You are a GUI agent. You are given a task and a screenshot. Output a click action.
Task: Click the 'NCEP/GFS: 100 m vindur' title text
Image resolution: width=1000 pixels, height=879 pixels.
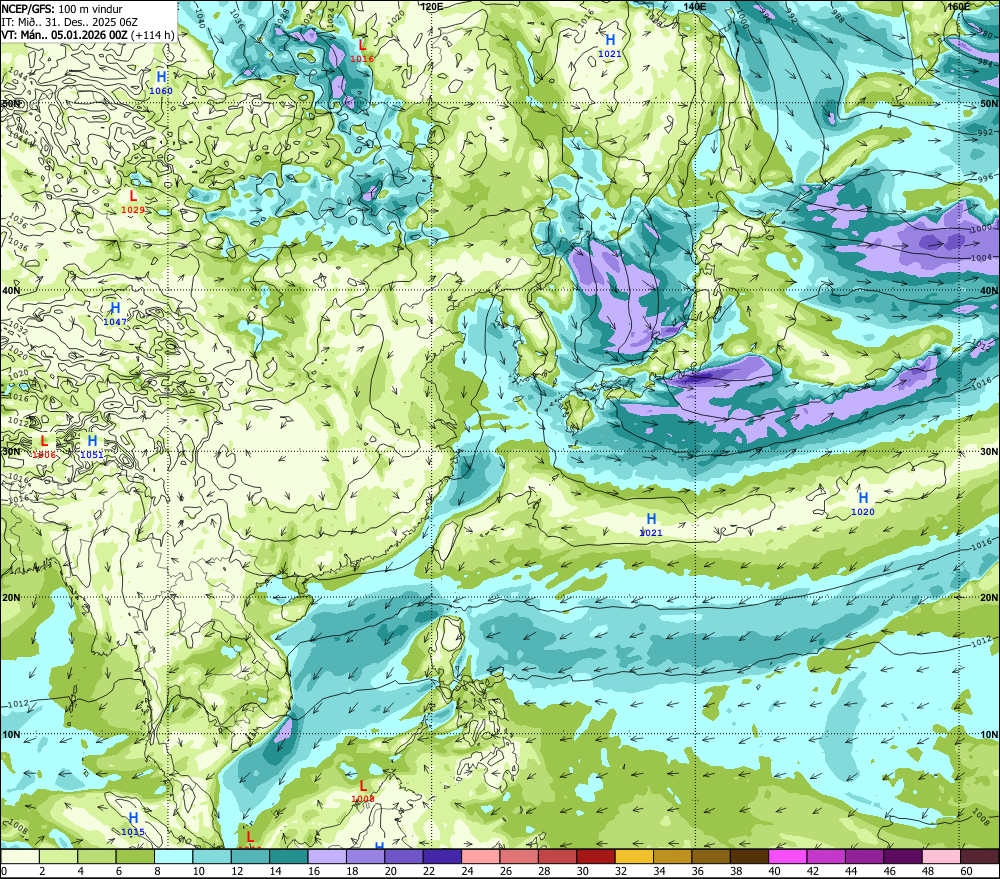[62, 9]
